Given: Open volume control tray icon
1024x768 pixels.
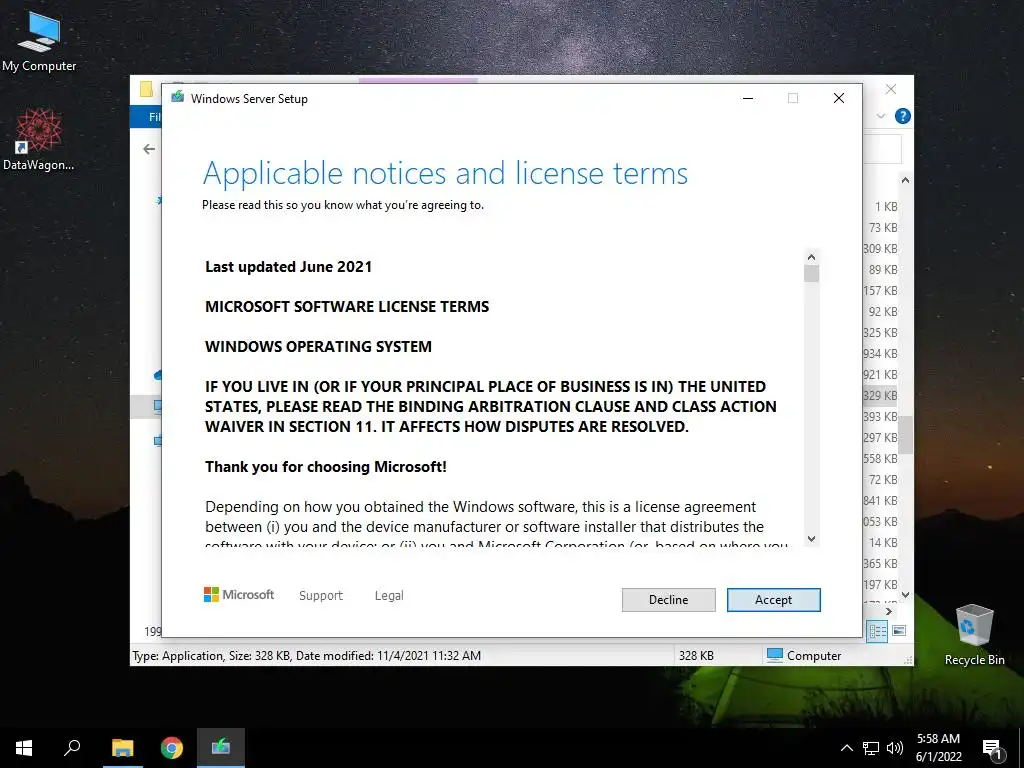Looking at the screenshot, I should point(895,748).
